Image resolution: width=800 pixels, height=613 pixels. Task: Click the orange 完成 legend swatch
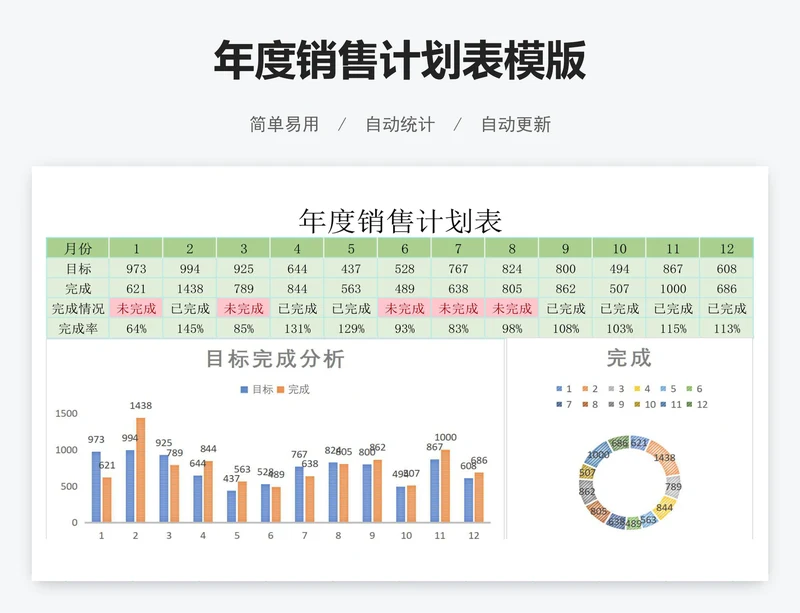point(281,389)
